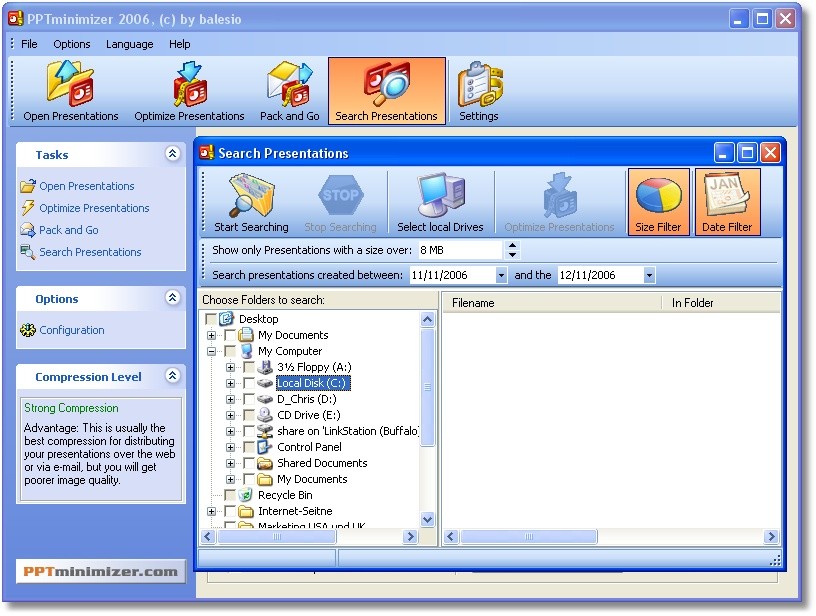Screen dimensions: 816x616
Task: Click Pack and Go link in Tasks
Action: 69,230
